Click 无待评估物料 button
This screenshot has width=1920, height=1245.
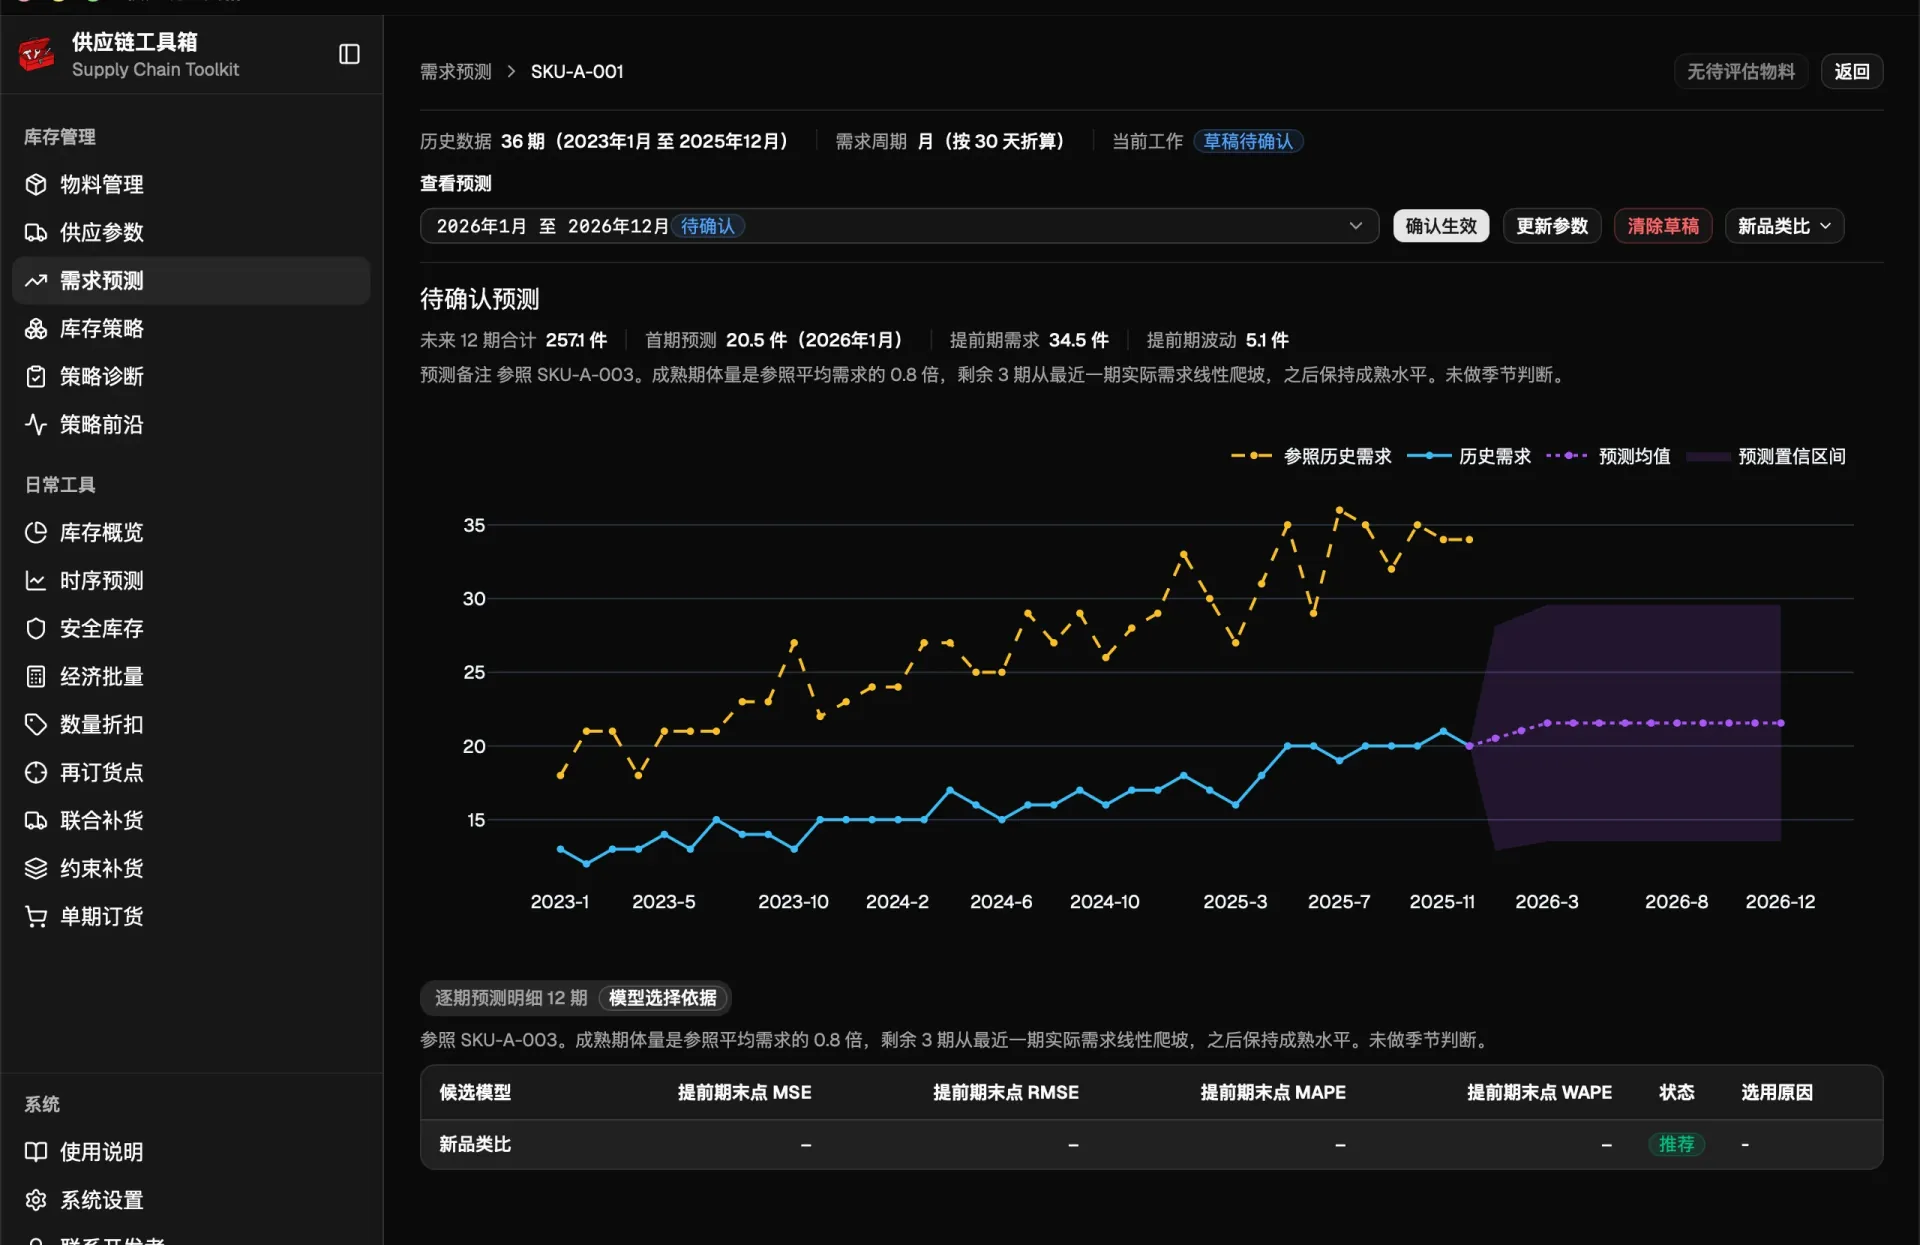(1741, 72)
